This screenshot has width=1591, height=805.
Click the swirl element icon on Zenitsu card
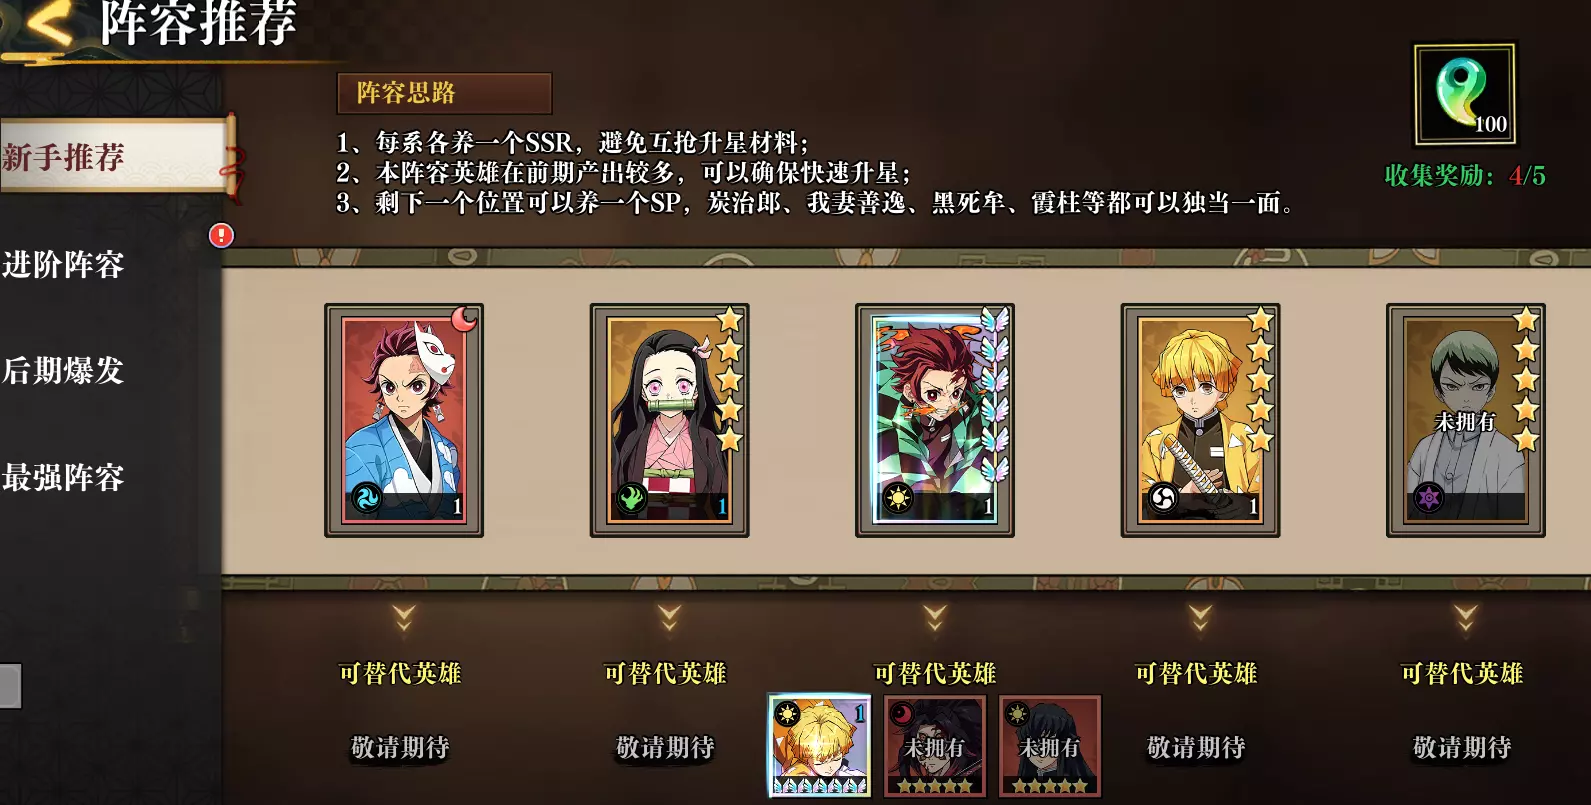pos(1162,498)
